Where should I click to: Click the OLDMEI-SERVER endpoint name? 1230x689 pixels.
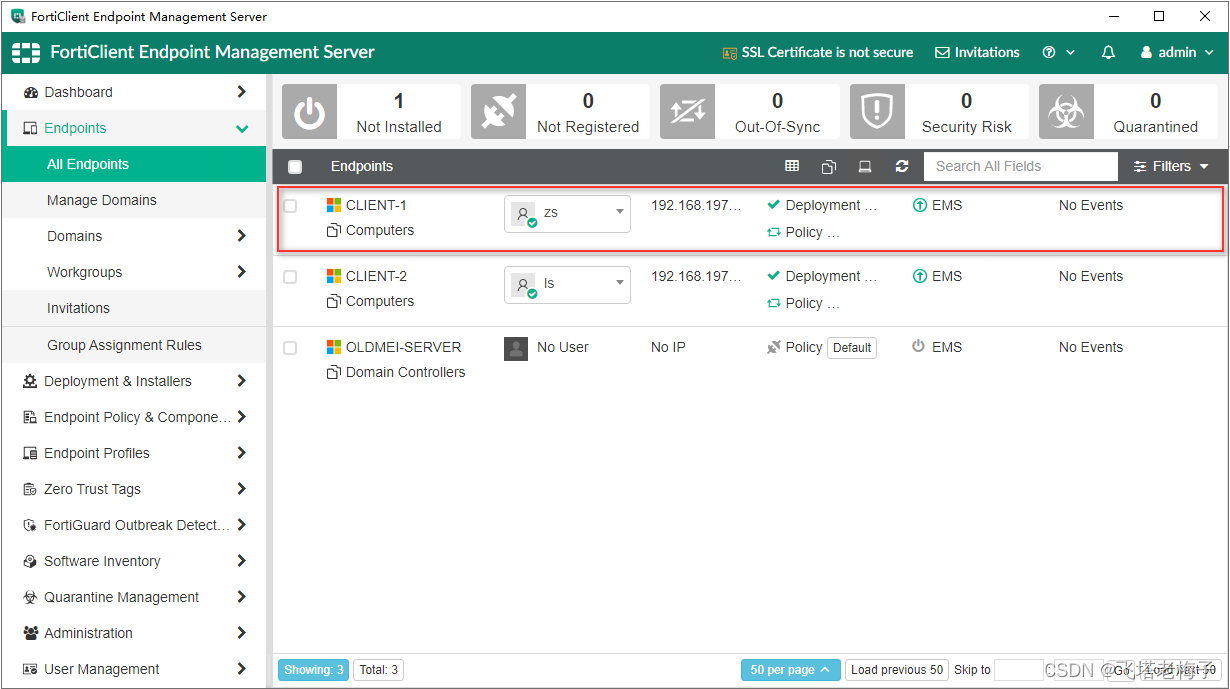(x=404, y=347)
